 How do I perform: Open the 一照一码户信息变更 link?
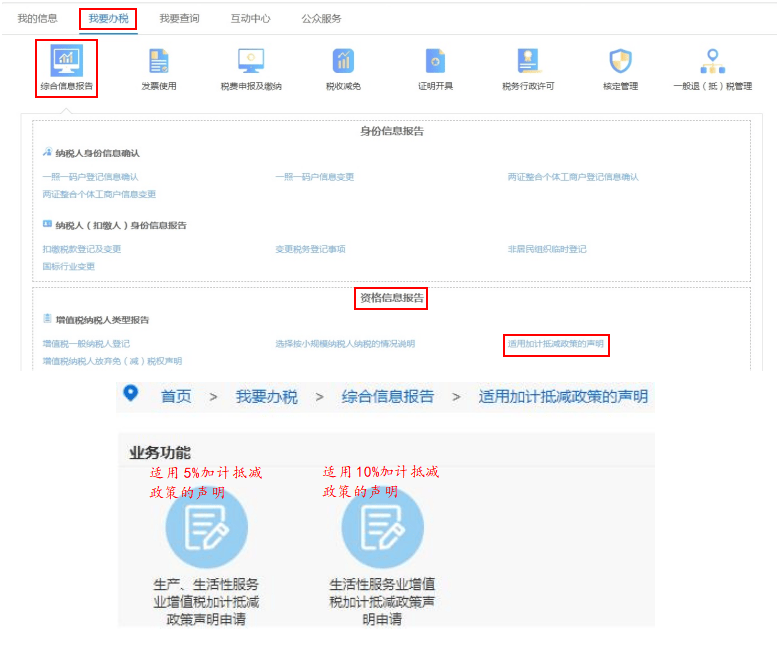(x=315, y=177)
